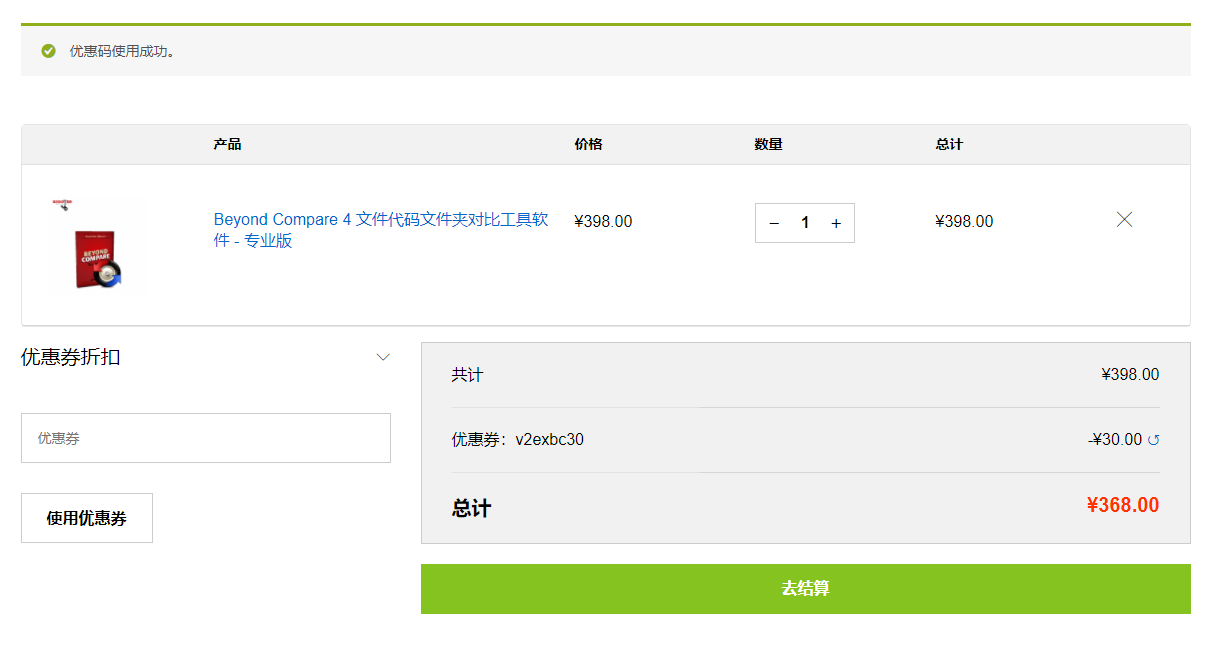Remove applied coupon with the undo arrow icon
The image size is (1210, 646).
(x=1153, y=440)
